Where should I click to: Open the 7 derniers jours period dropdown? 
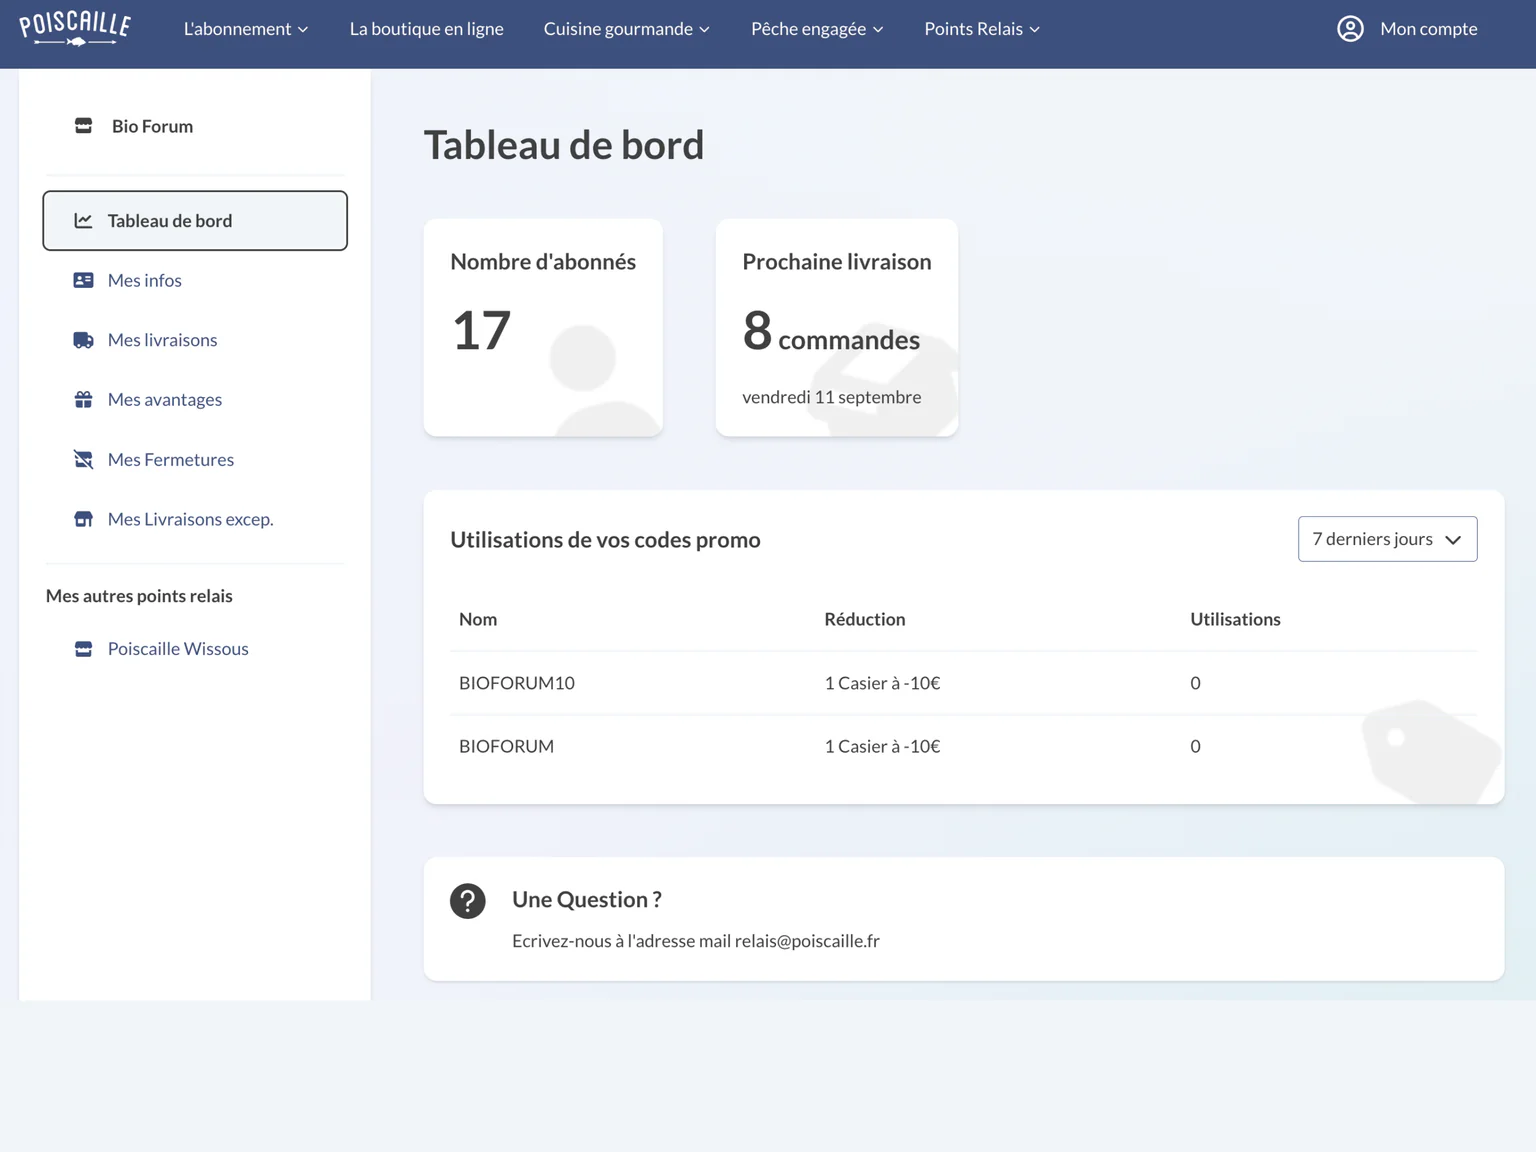point(1387,539)
